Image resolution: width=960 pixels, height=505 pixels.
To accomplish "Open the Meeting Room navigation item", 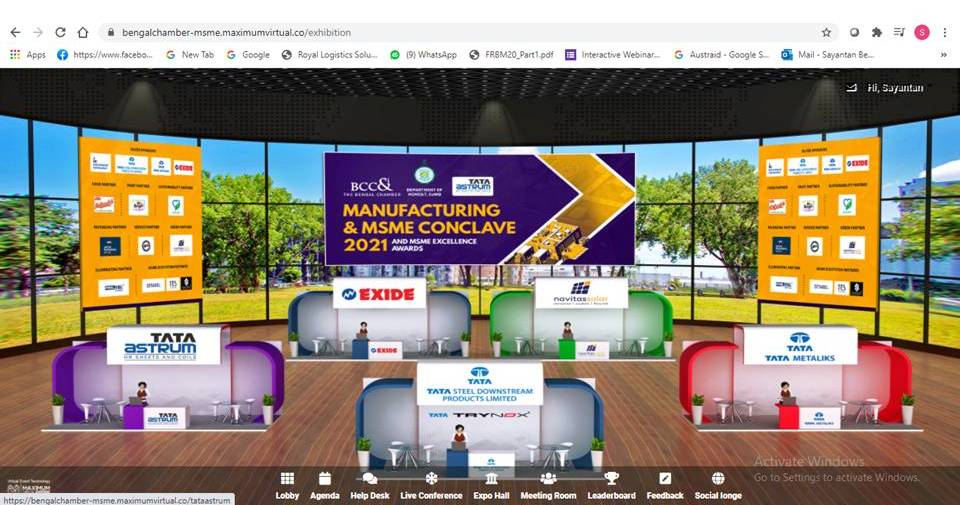I will point(548,486).
